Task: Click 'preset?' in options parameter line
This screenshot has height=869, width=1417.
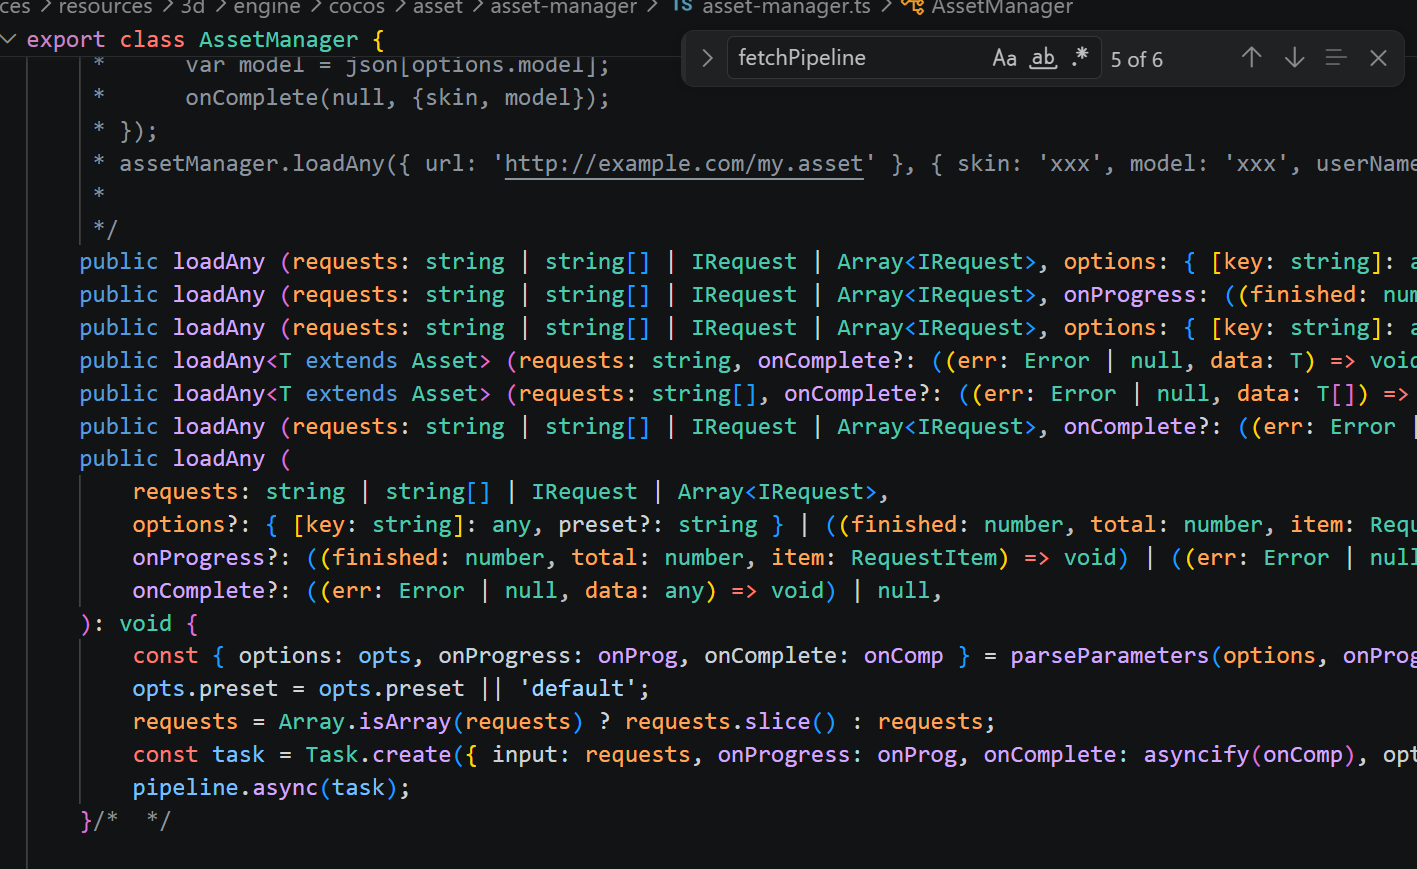Action: click(604, 524)
